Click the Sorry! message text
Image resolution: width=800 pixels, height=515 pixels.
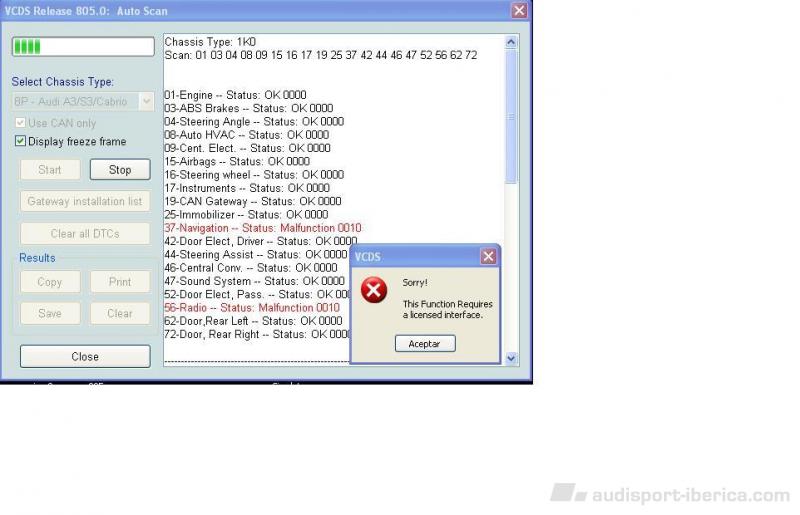pos(415,282)
